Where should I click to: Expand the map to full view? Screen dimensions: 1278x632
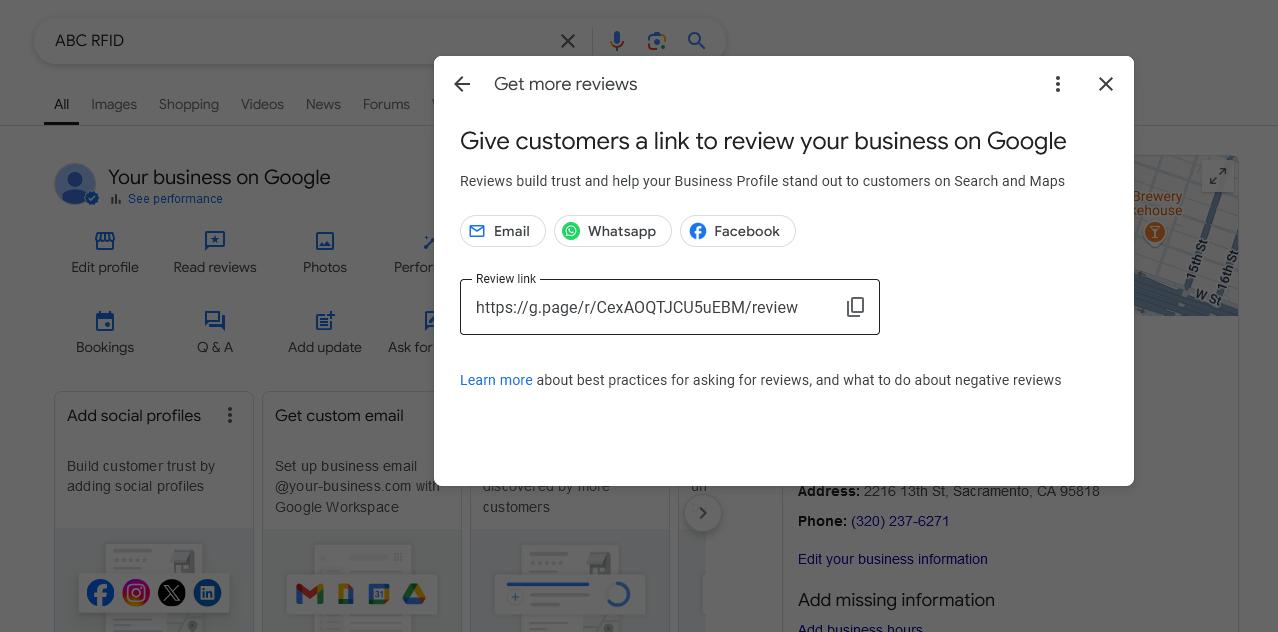click(x=1217, y=177)
